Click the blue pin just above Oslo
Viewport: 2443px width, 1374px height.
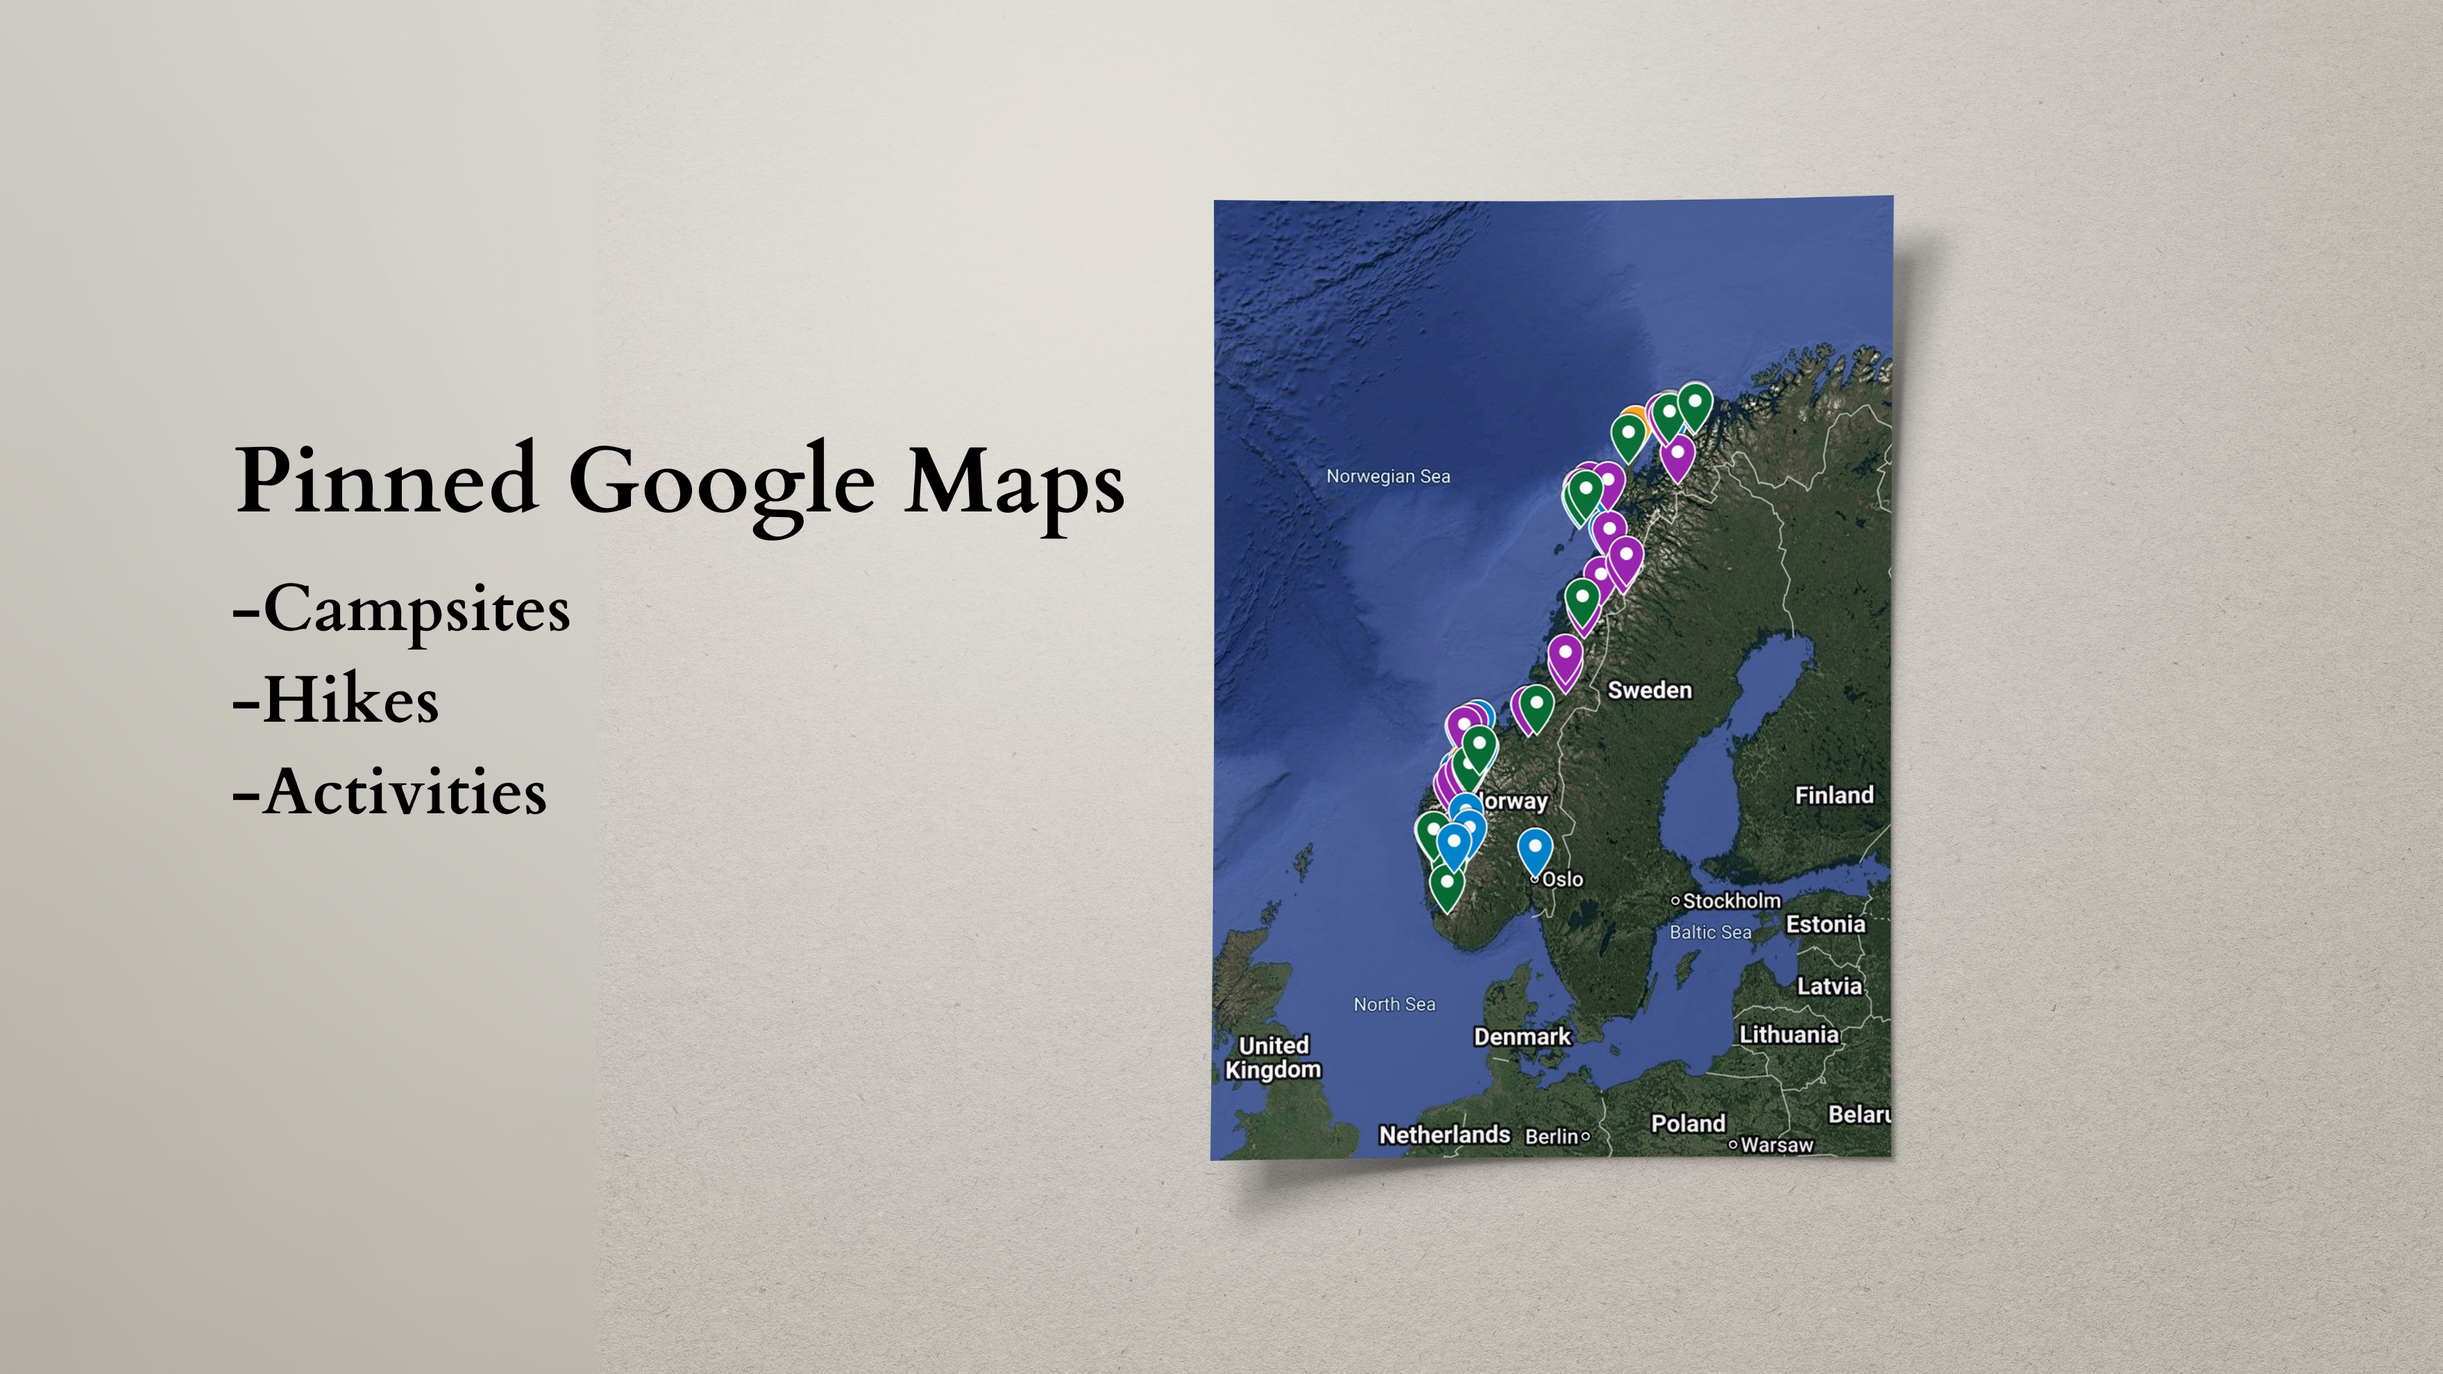point(1534,853)
